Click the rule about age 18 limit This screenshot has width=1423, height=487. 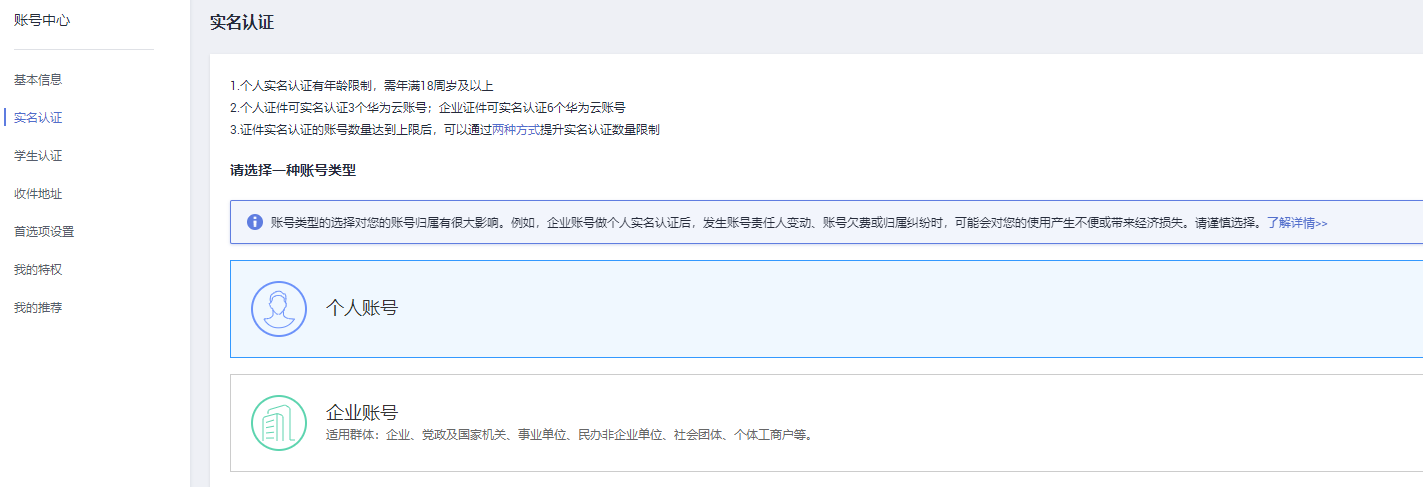(x=362, y=86)
